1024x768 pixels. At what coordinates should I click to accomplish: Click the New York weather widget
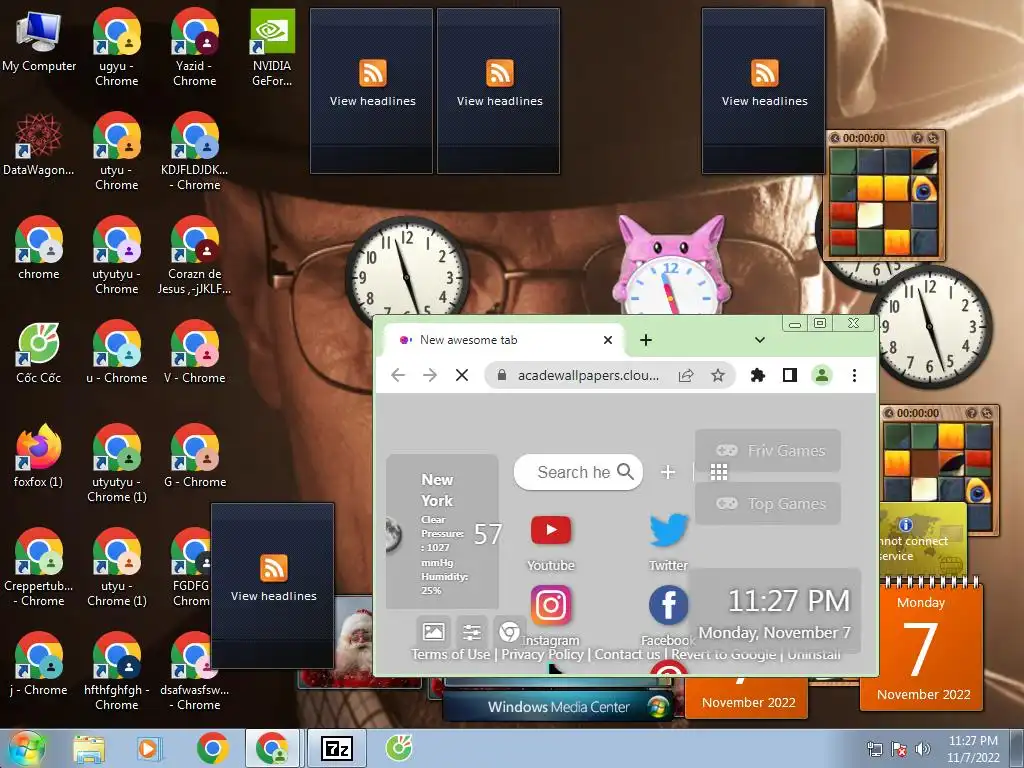pos(443,532)
